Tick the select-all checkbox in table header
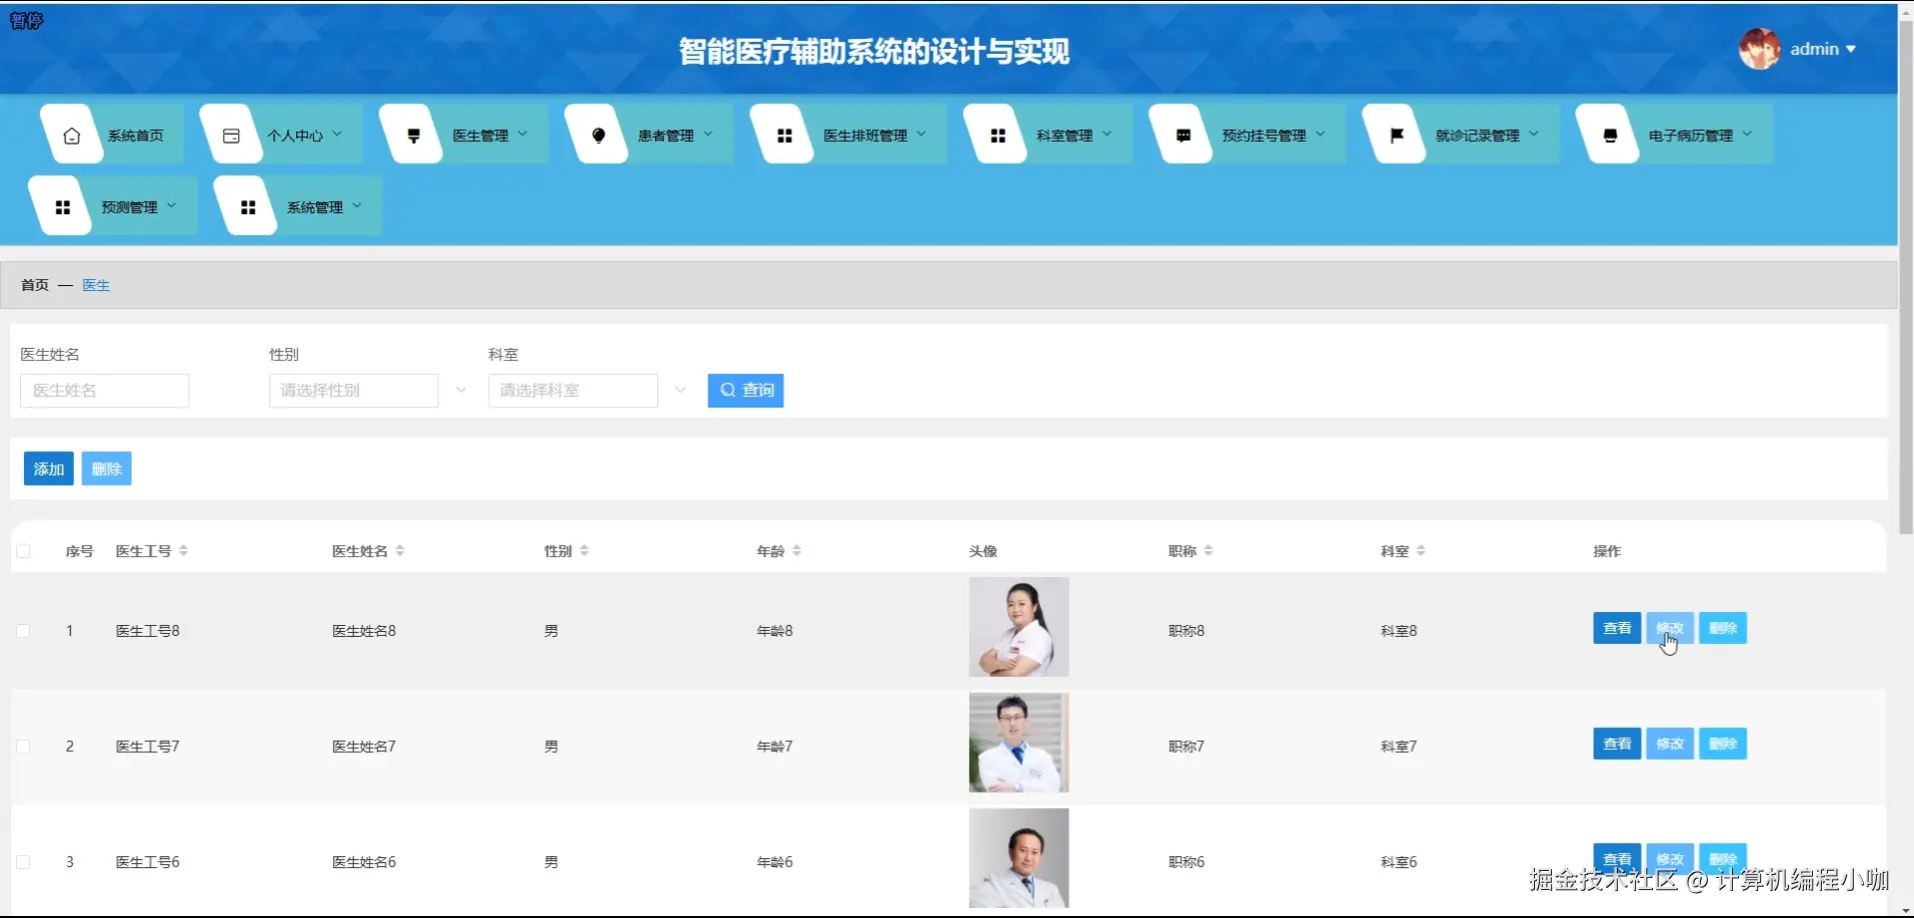Screen dimensions: 1914x918 23,551
